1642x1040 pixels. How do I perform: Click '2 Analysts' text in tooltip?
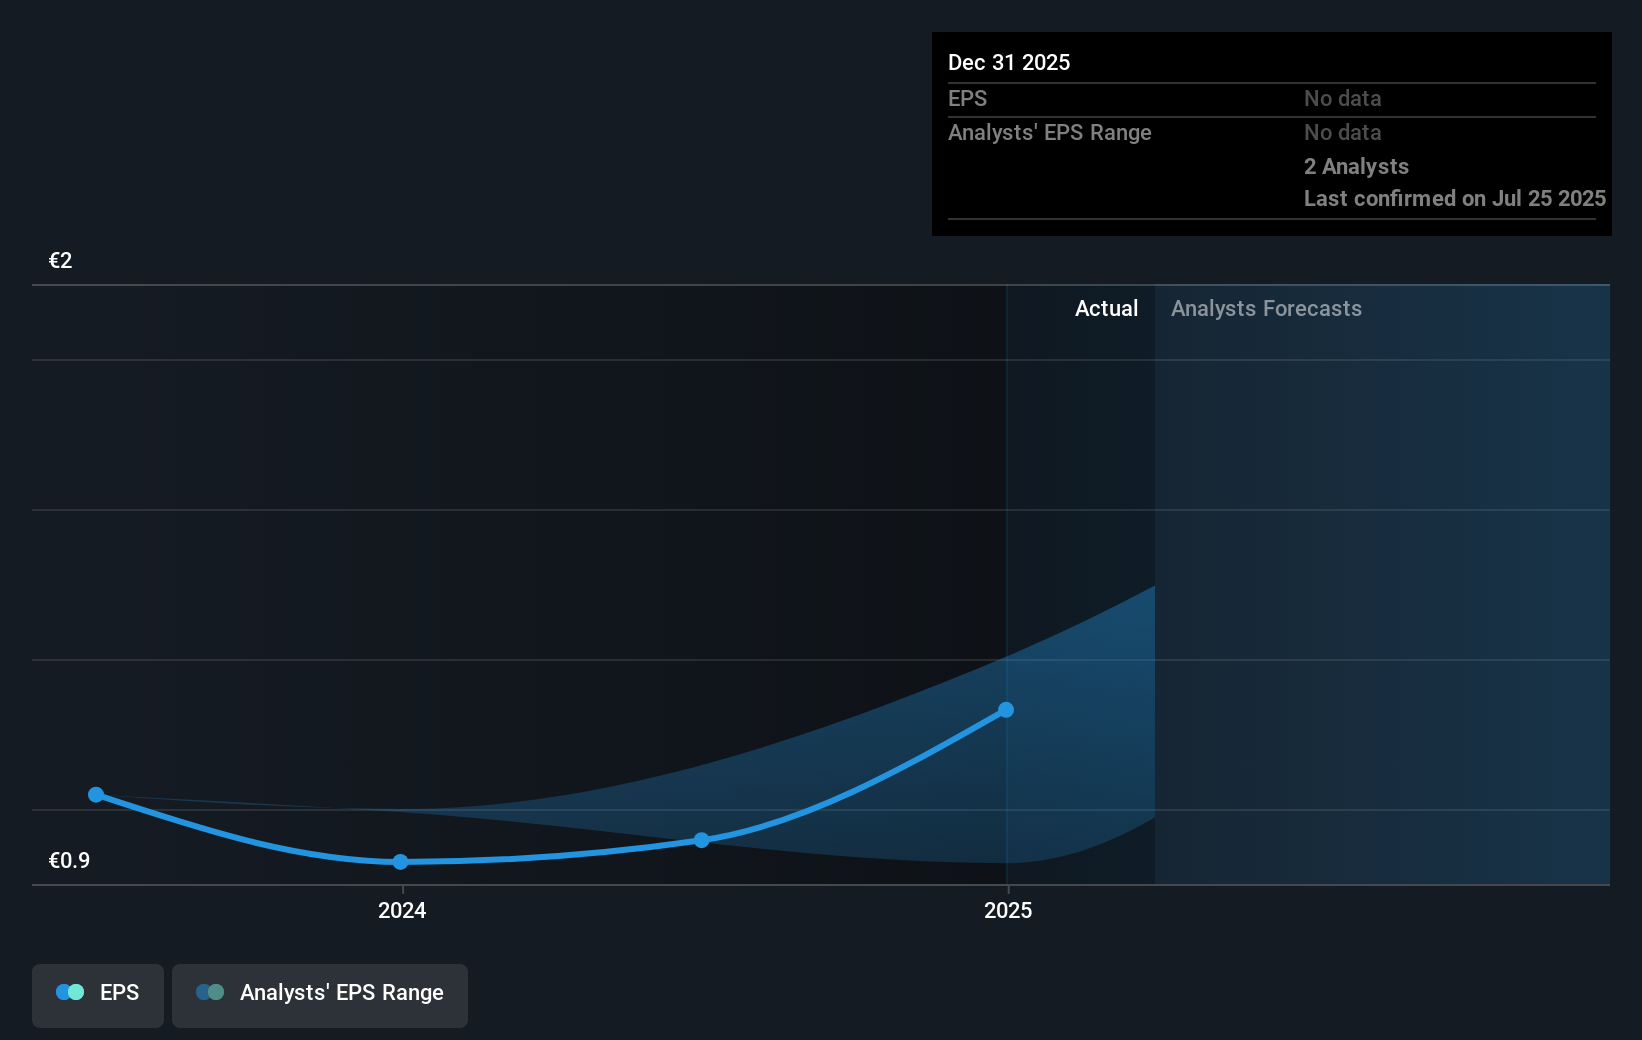1356,166
